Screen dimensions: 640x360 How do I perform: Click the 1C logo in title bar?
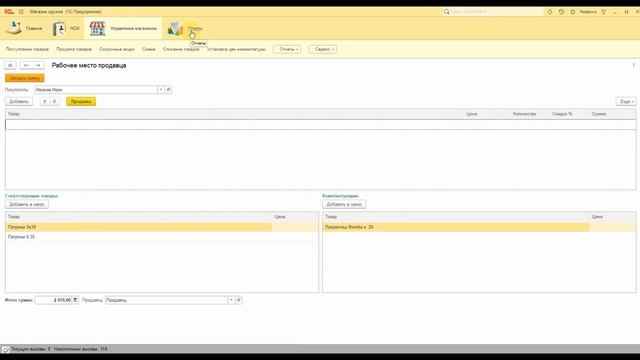[x=9, y=12]
